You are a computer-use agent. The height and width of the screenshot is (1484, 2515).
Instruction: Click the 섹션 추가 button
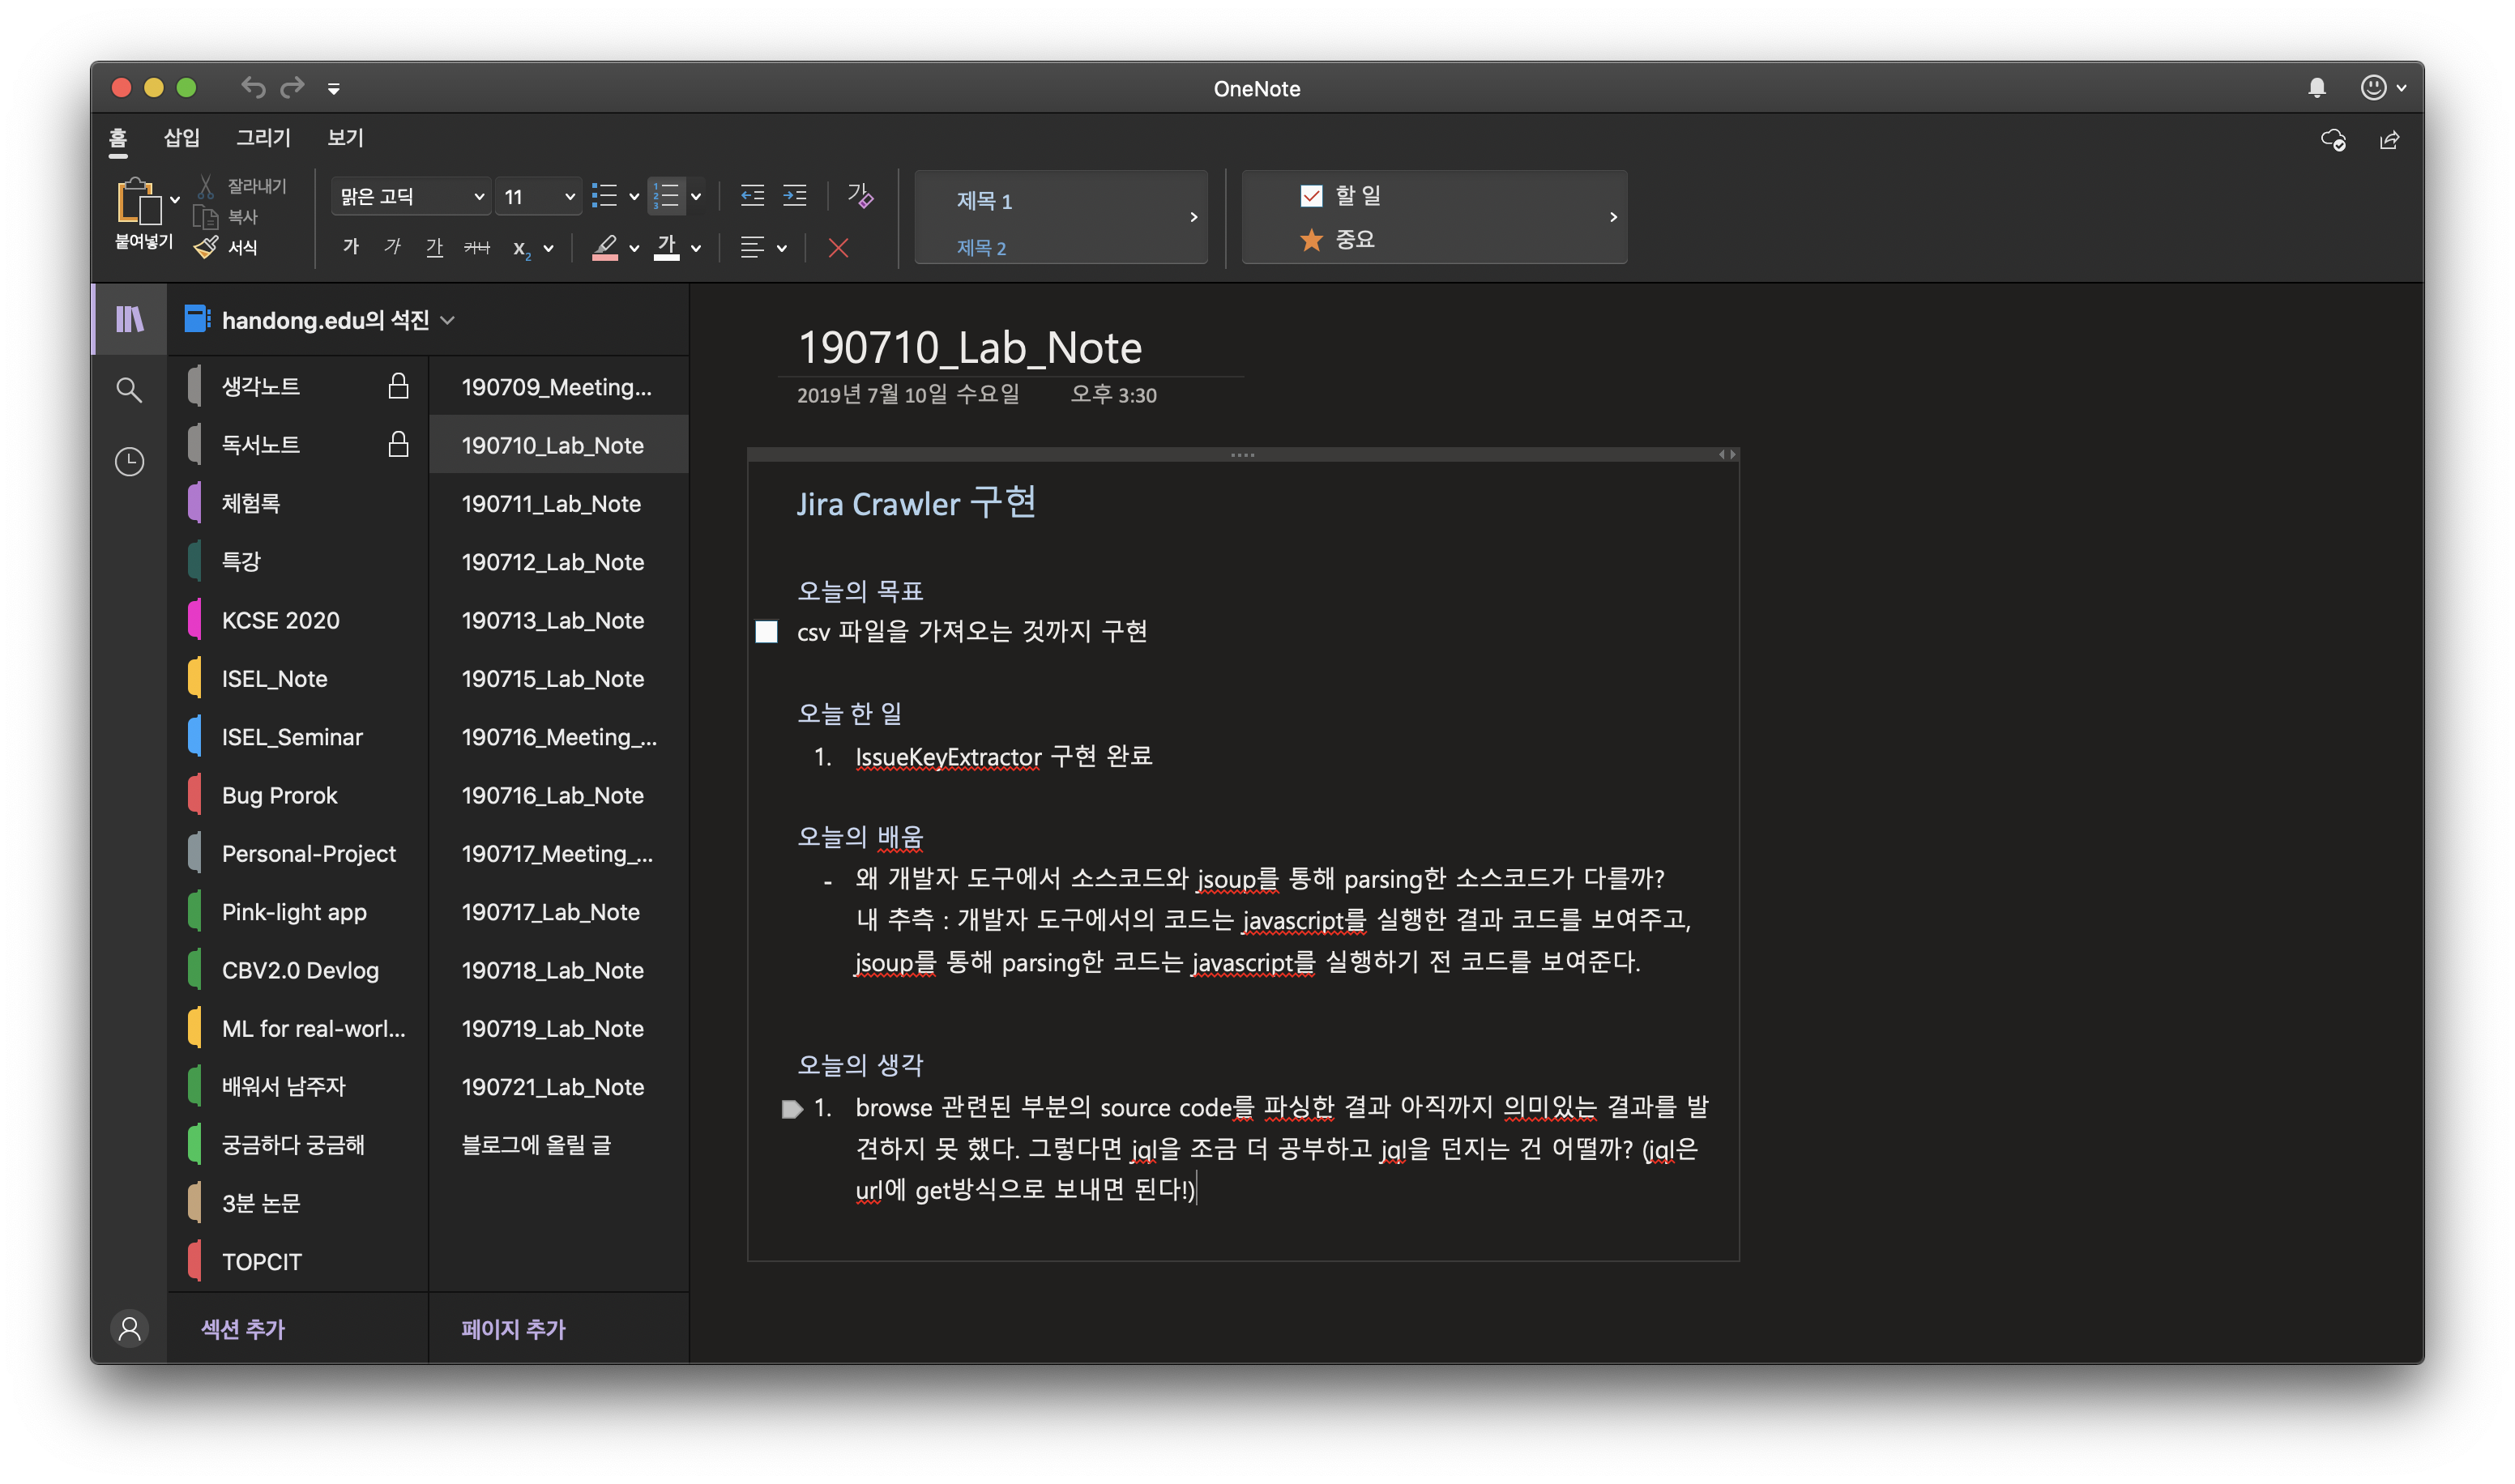coord(242,1328)
